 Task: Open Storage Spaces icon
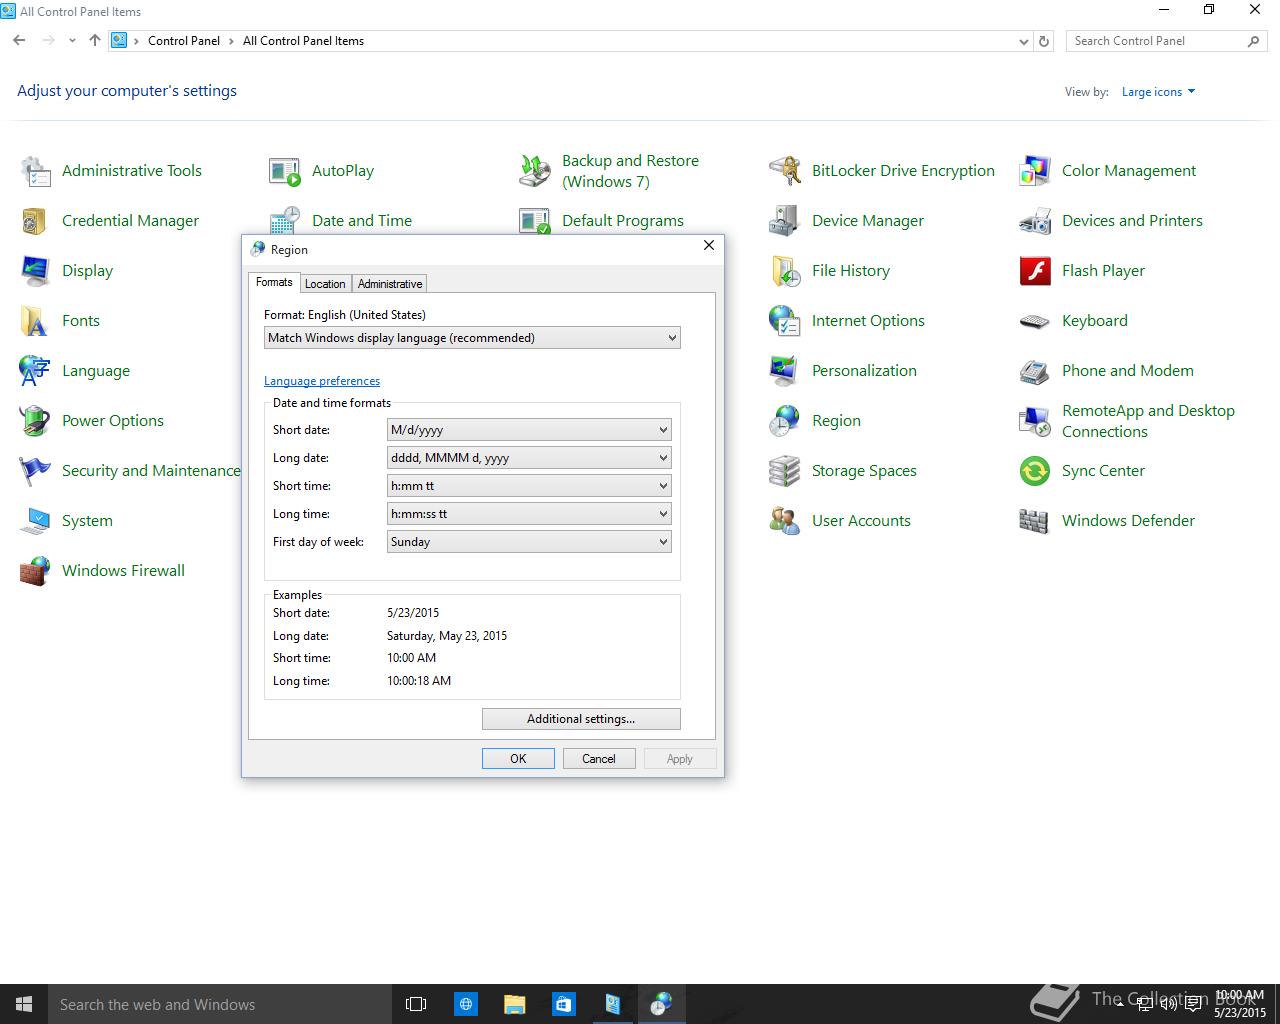[x=785, y=471]
